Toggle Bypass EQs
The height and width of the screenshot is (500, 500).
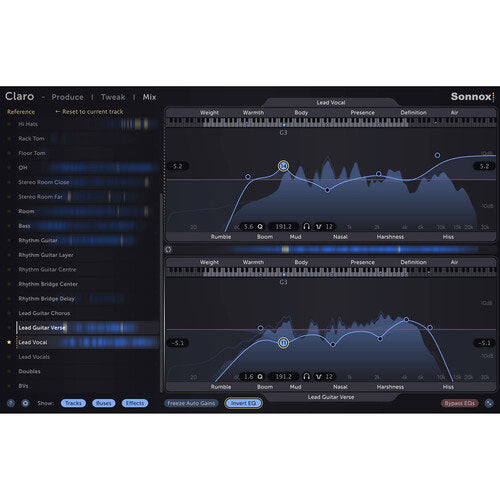click(x=460, y=403)
